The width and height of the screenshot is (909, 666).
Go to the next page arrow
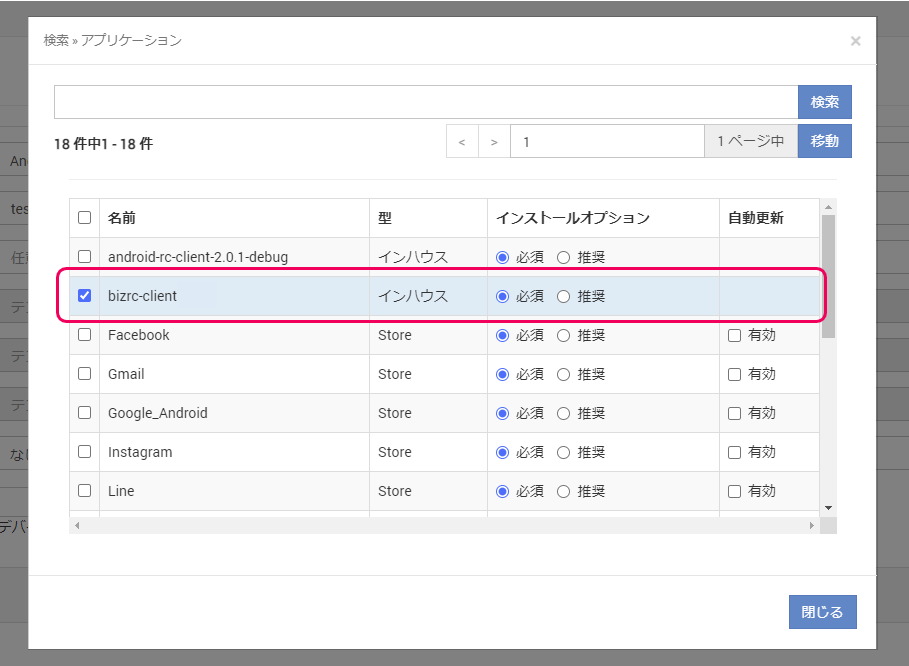click(494, 142)
